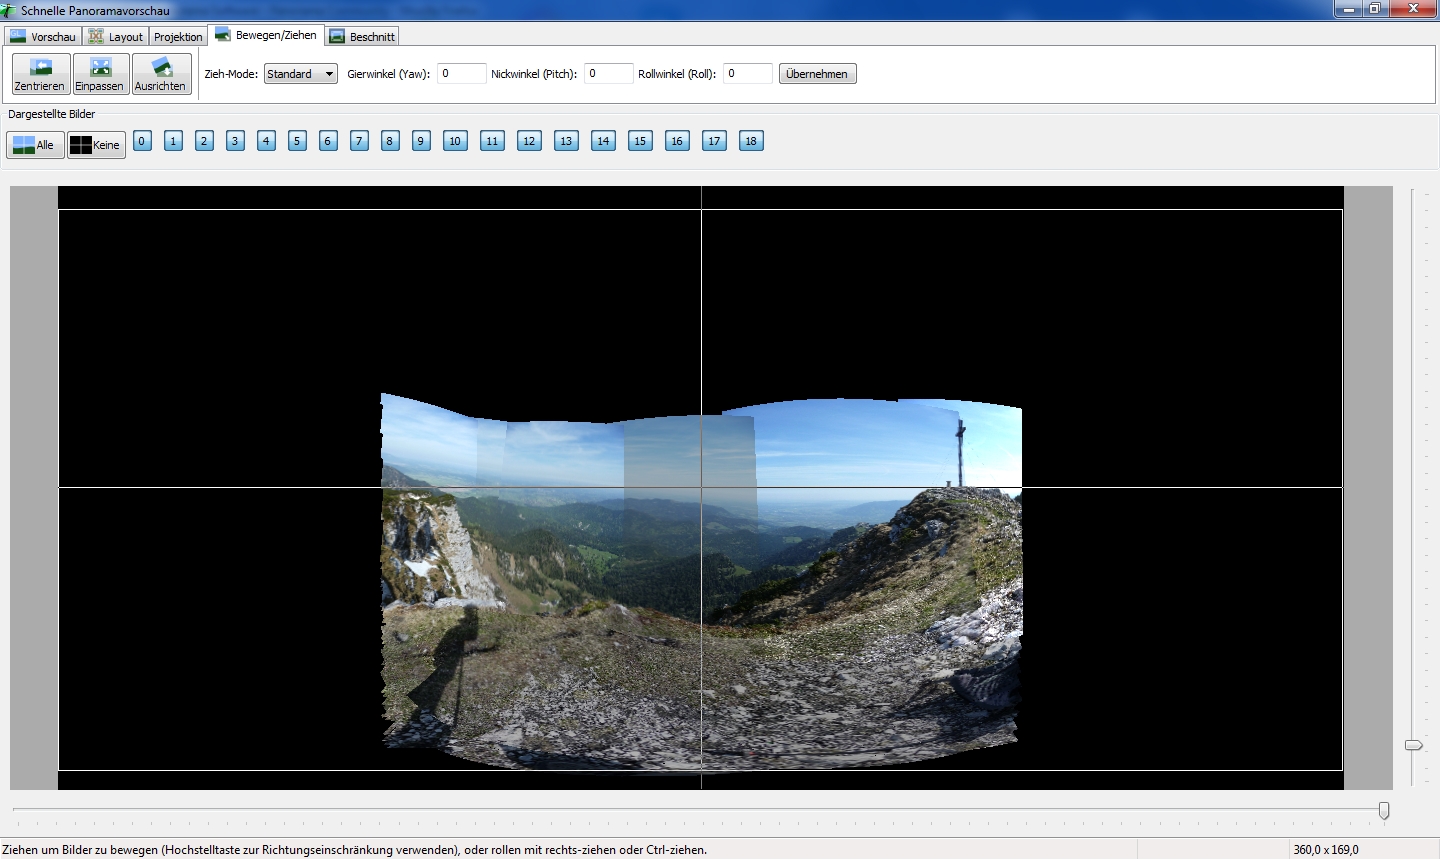Click the Einpassen (fit) icon button
The height and width of the screenshot is (860, 1440).
100,74
